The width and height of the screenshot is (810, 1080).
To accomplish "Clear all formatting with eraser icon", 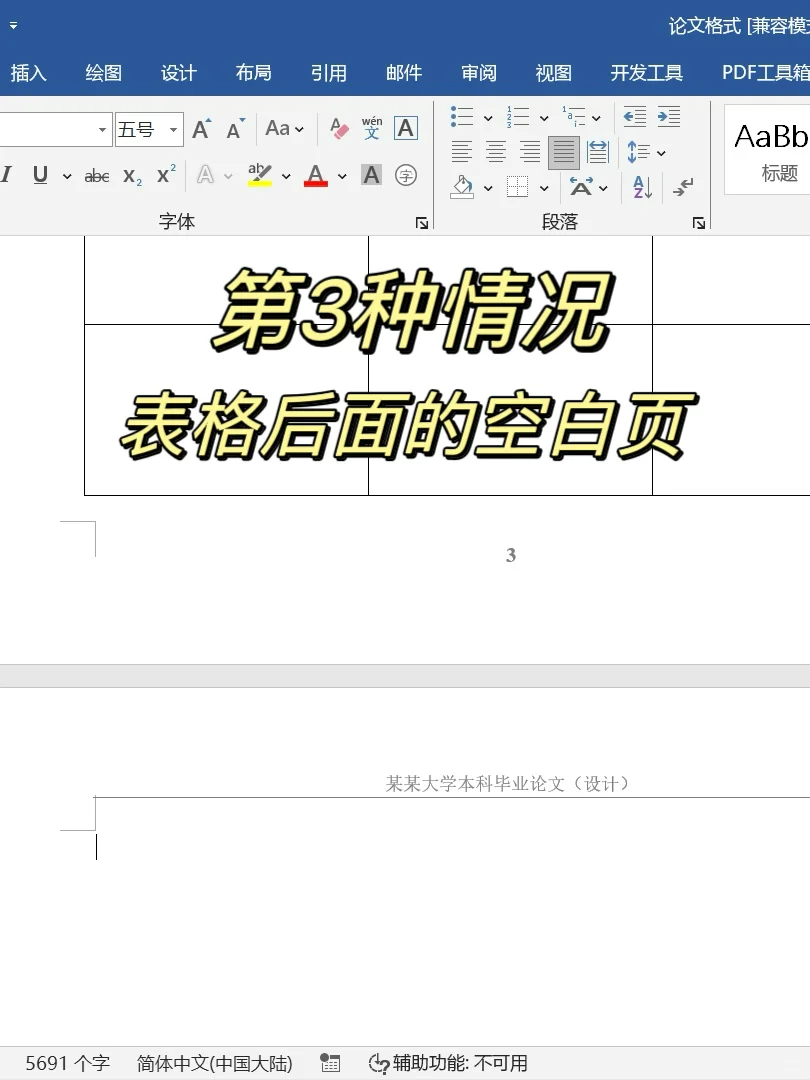I will (x=339, y=129).
